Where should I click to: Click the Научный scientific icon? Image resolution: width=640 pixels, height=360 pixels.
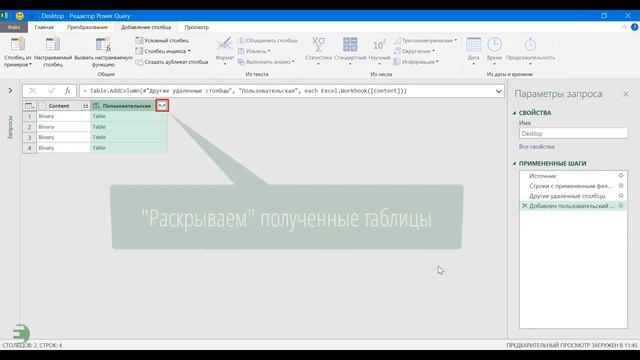[379, 44]
